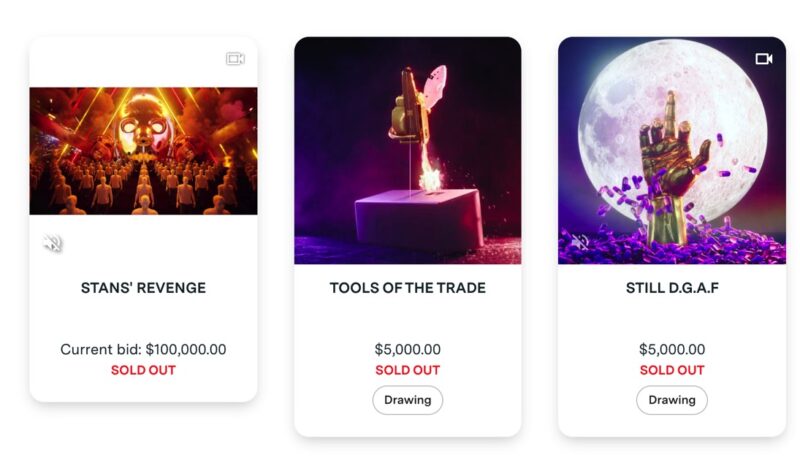Open the Stans' Revenge artwork preview
This screenshot has height=460, width=800.
pos(143,151)
